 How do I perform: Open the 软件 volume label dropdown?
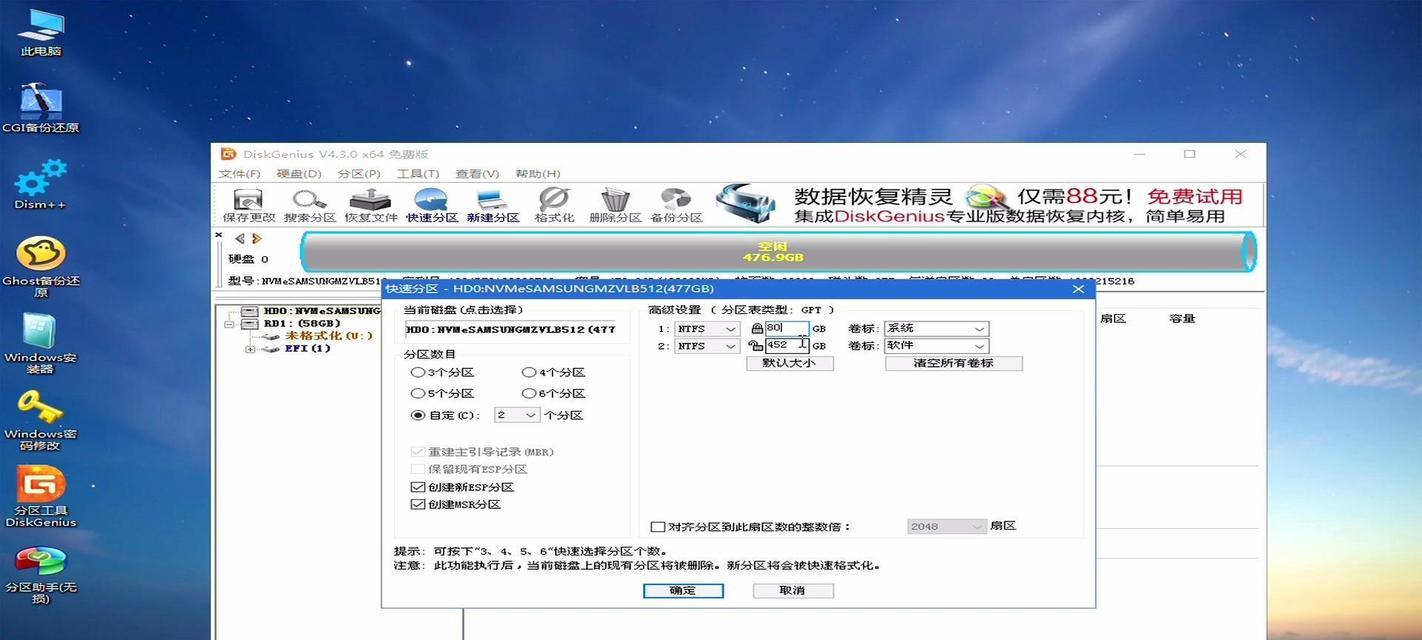click(x=937, y=346)
